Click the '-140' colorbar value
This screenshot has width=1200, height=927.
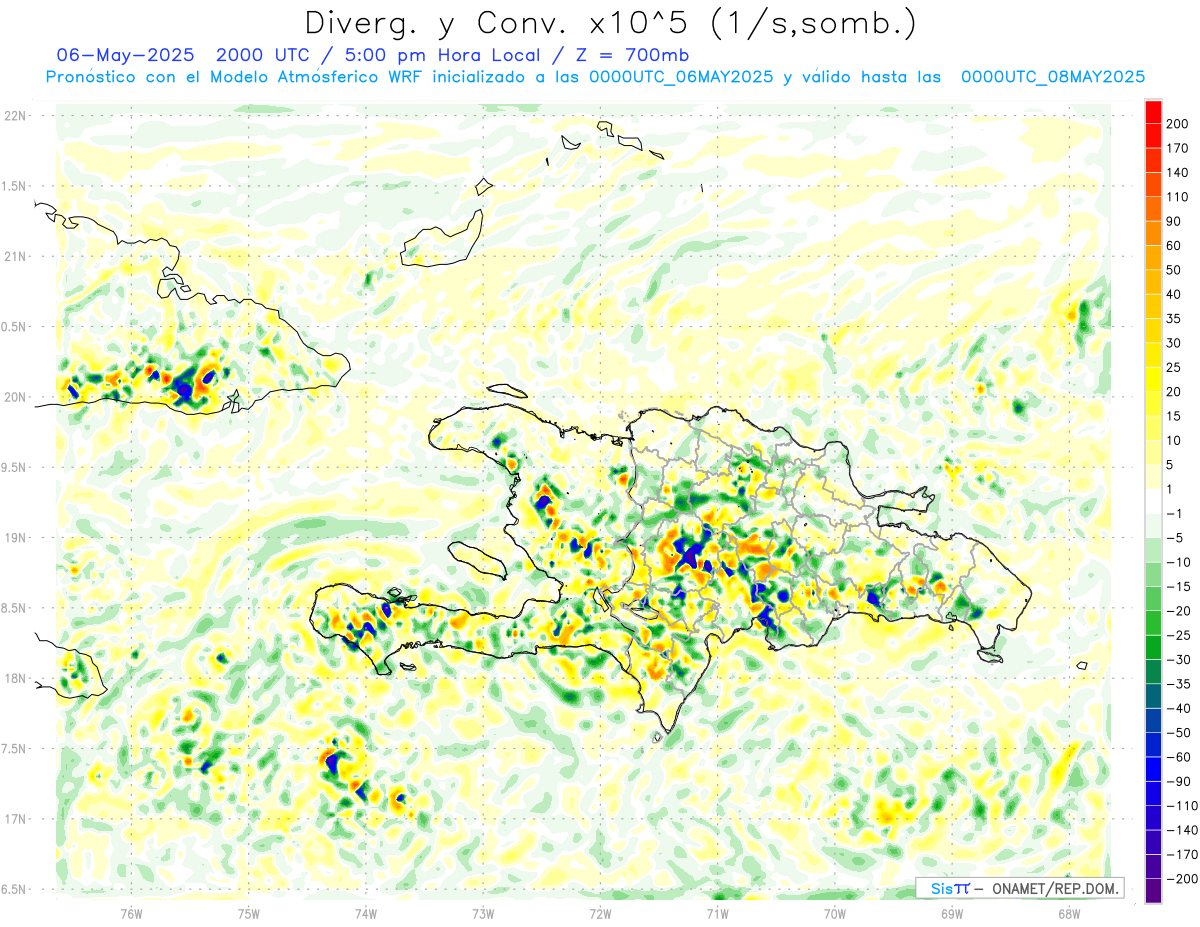click(1181, 831)
